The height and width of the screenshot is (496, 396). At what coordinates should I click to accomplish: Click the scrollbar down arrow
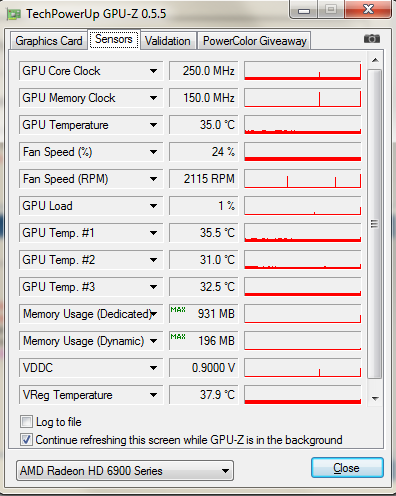[x=375, y=398]
